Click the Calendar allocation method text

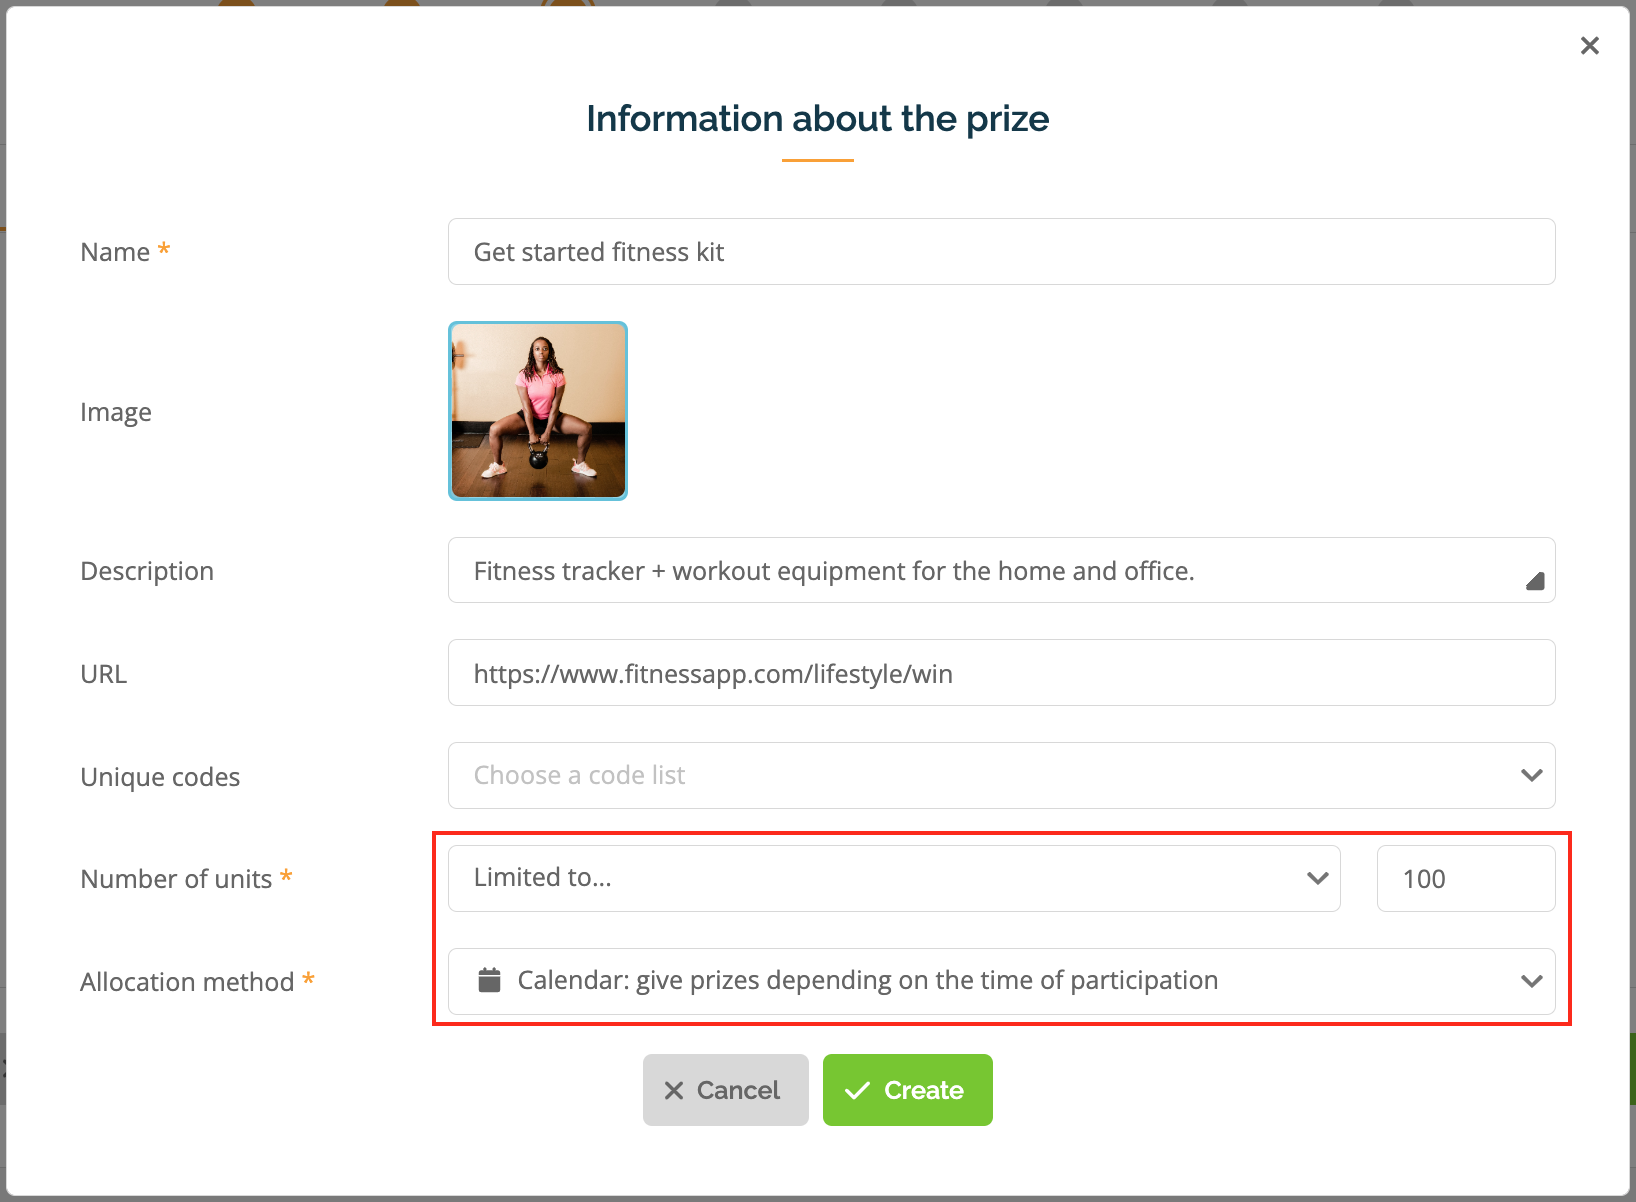(x=868, y=980)
